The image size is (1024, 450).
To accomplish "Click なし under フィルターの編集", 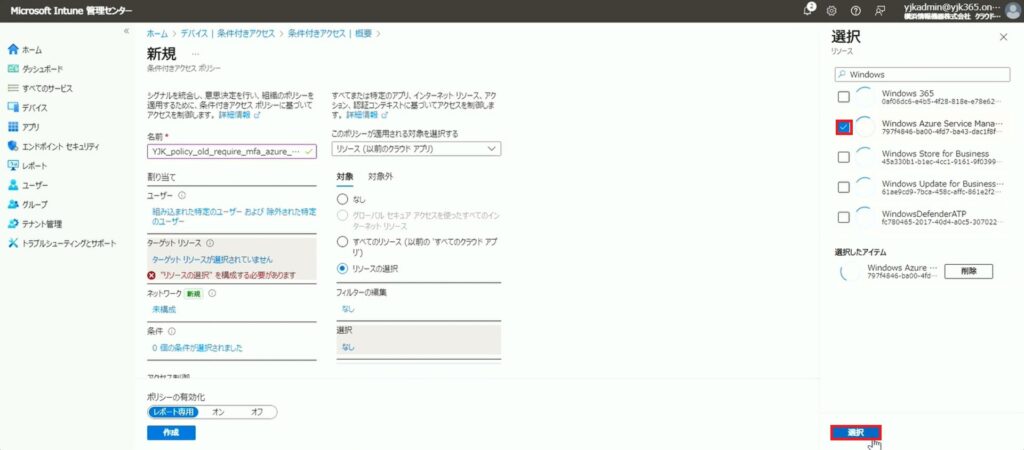I will point(348,309).
